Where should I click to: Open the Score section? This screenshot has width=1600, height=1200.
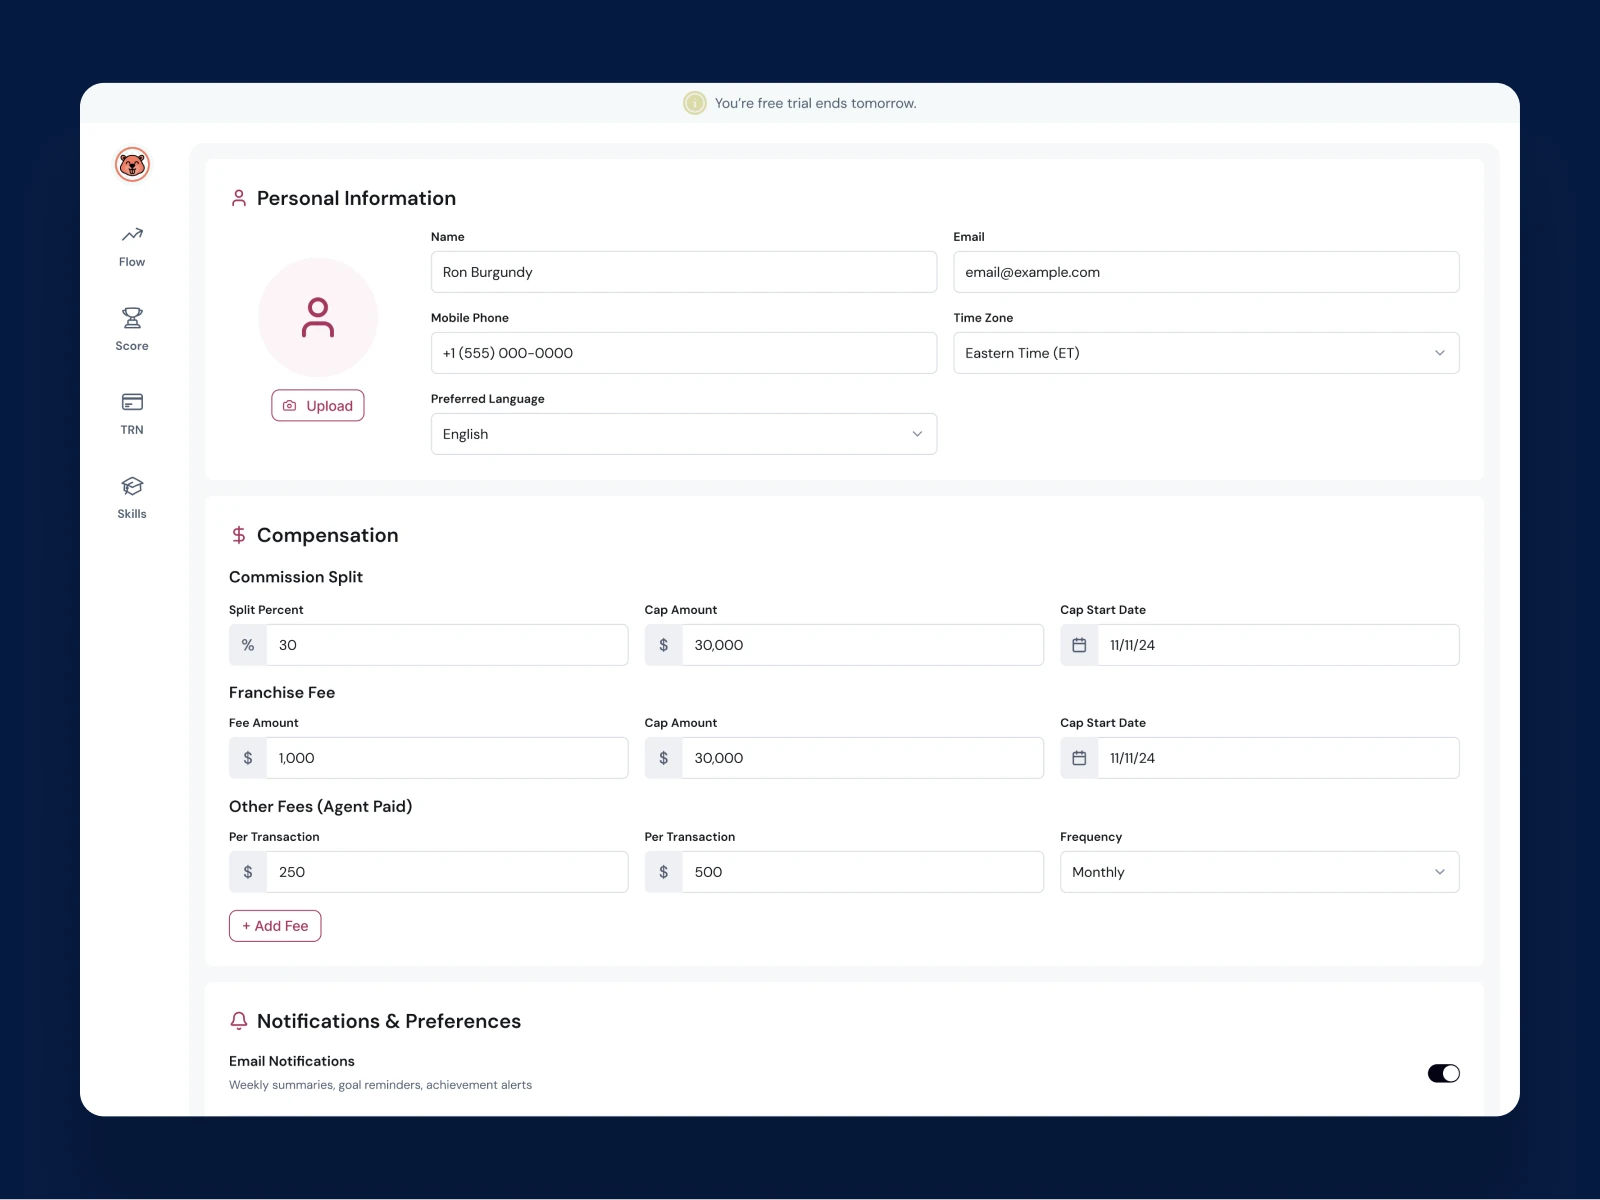tap(132, 330)
